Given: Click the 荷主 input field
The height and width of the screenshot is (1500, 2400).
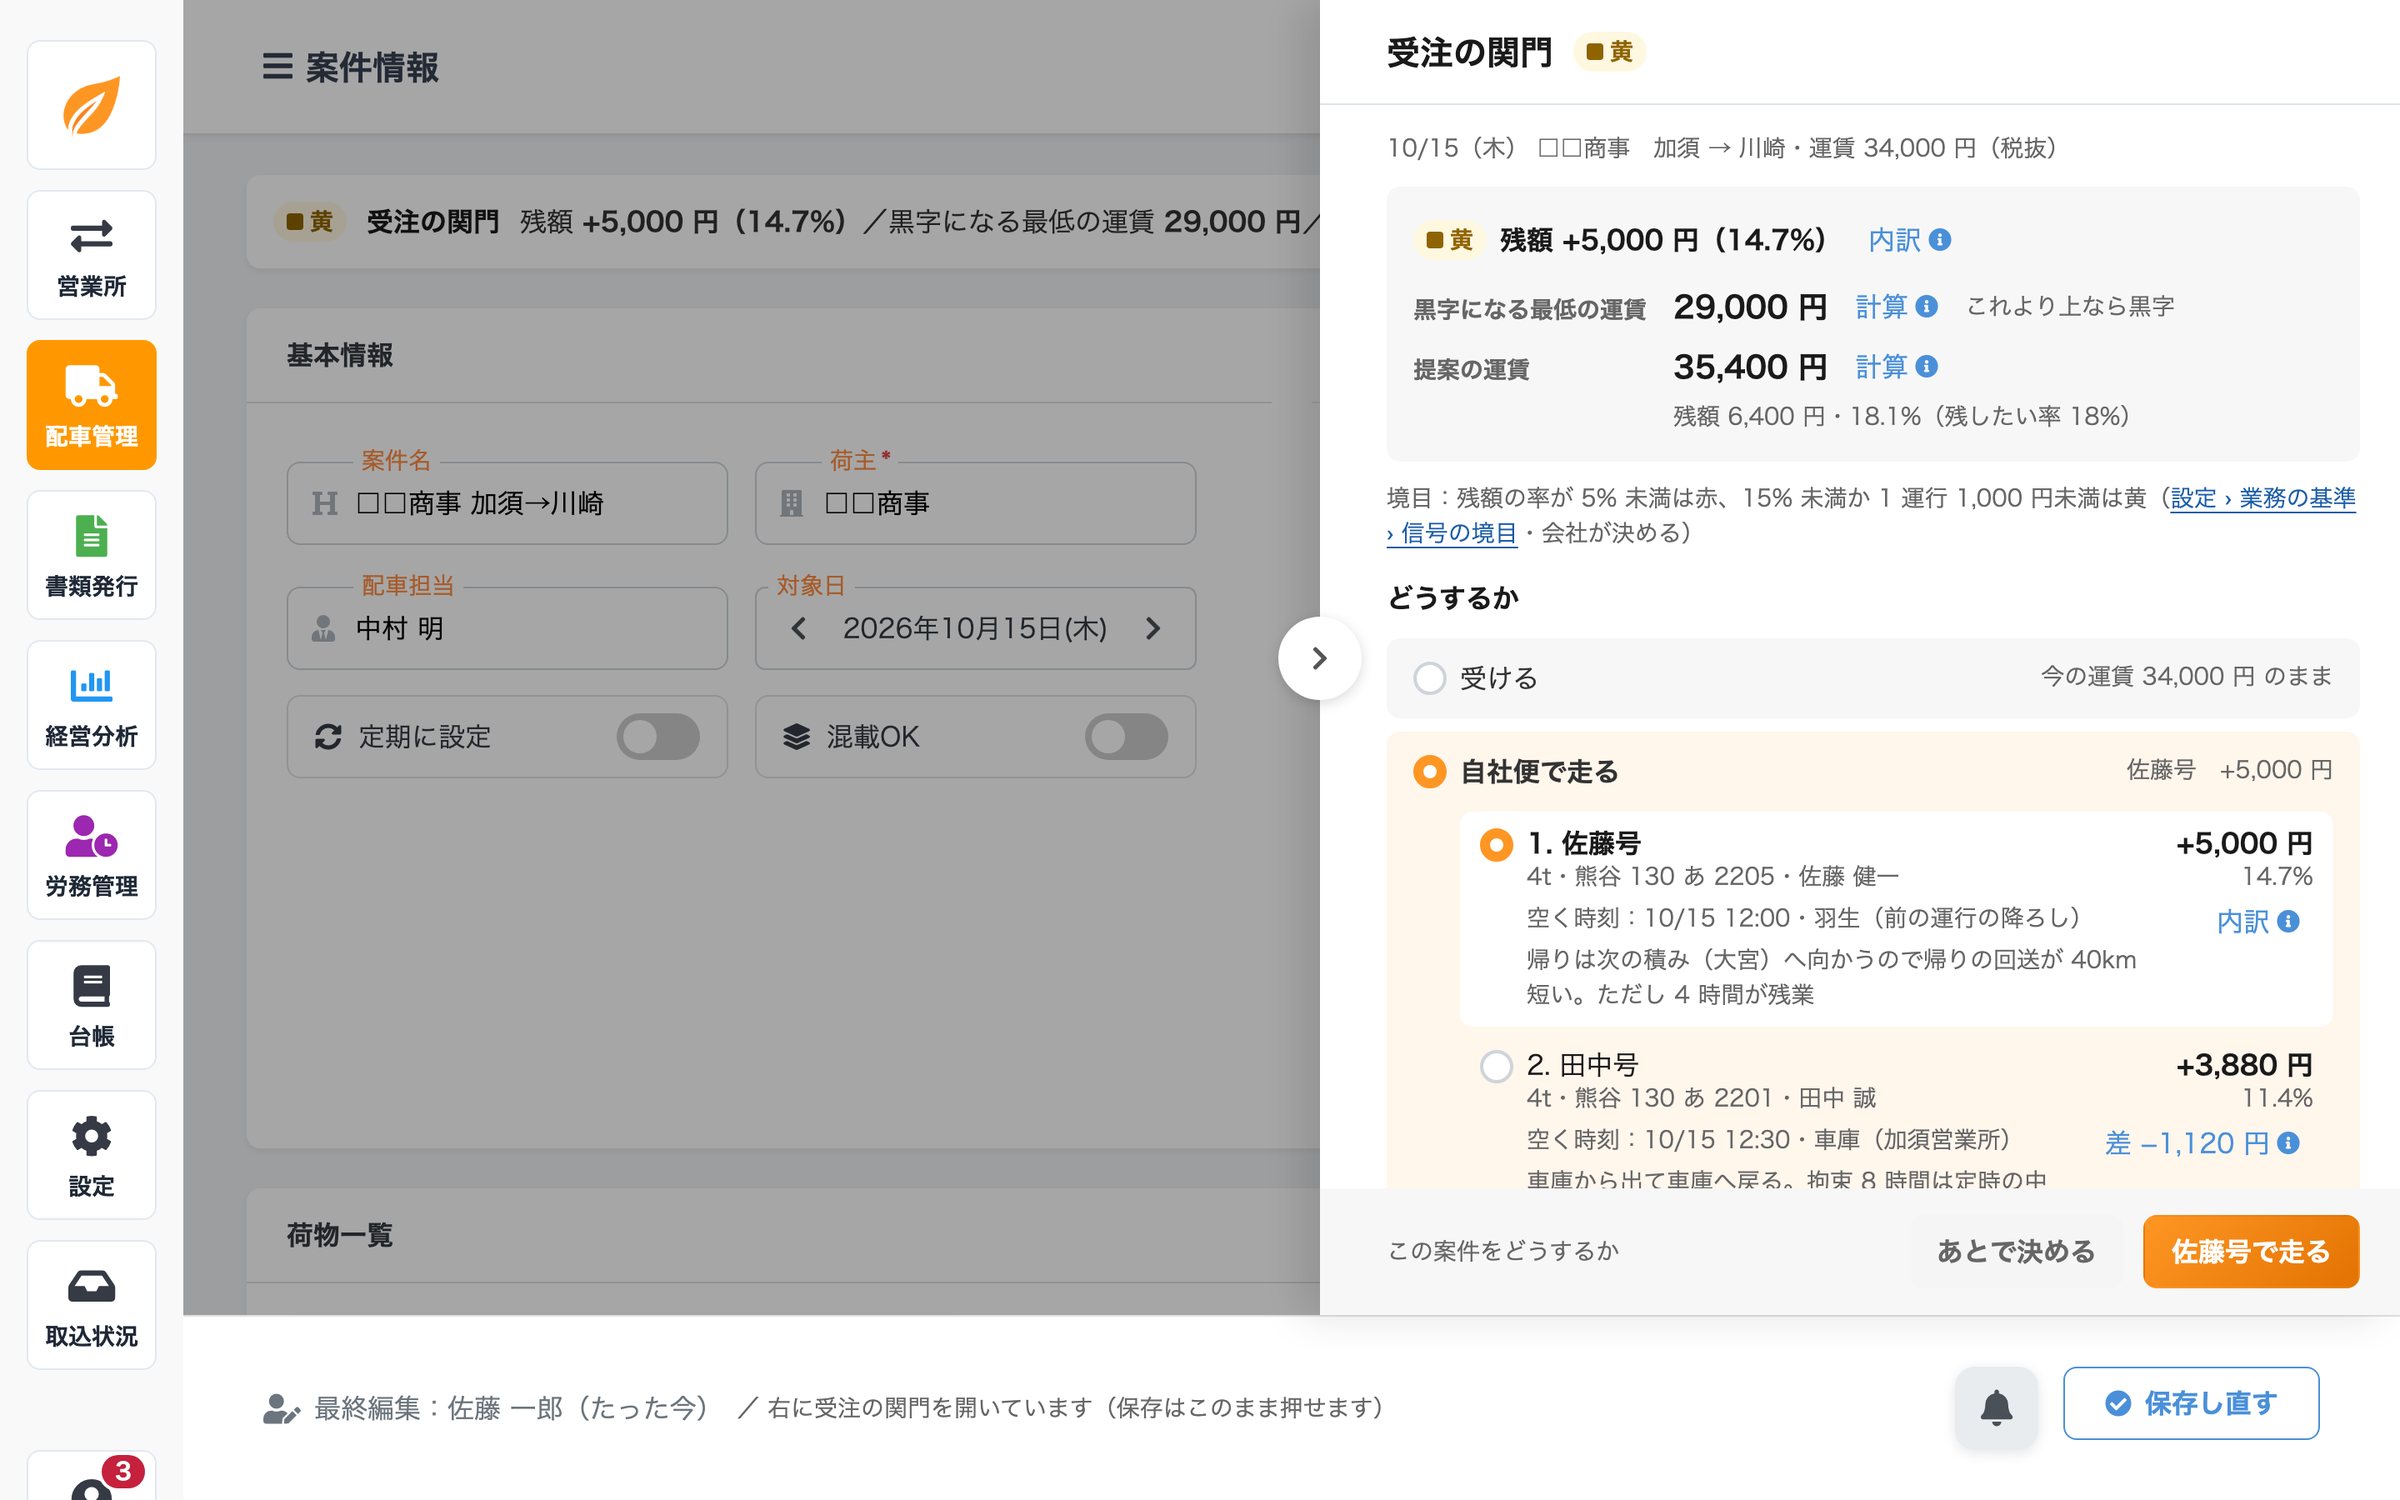Looking at the screenshot, I should coord(975,503).
